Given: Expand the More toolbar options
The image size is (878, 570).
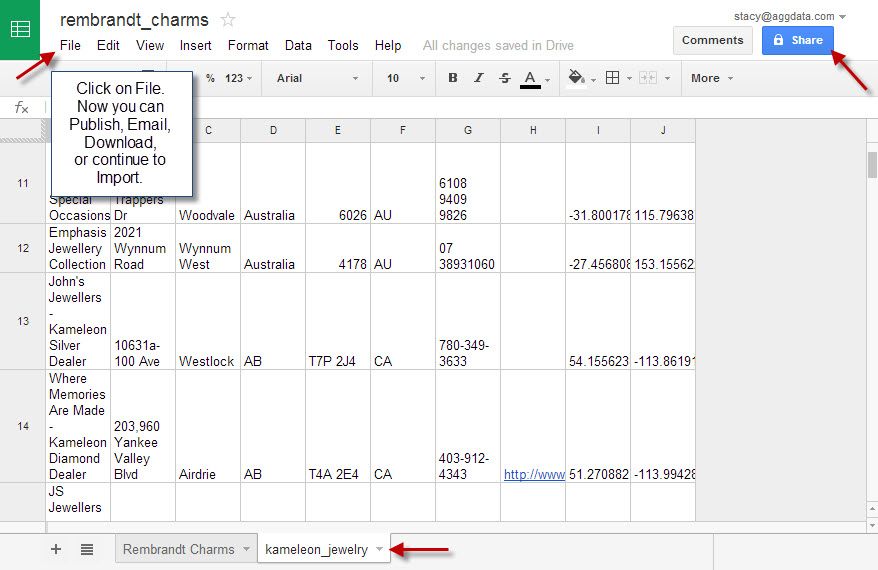Looking at the screenshot, I should click(x=712, y=78).
